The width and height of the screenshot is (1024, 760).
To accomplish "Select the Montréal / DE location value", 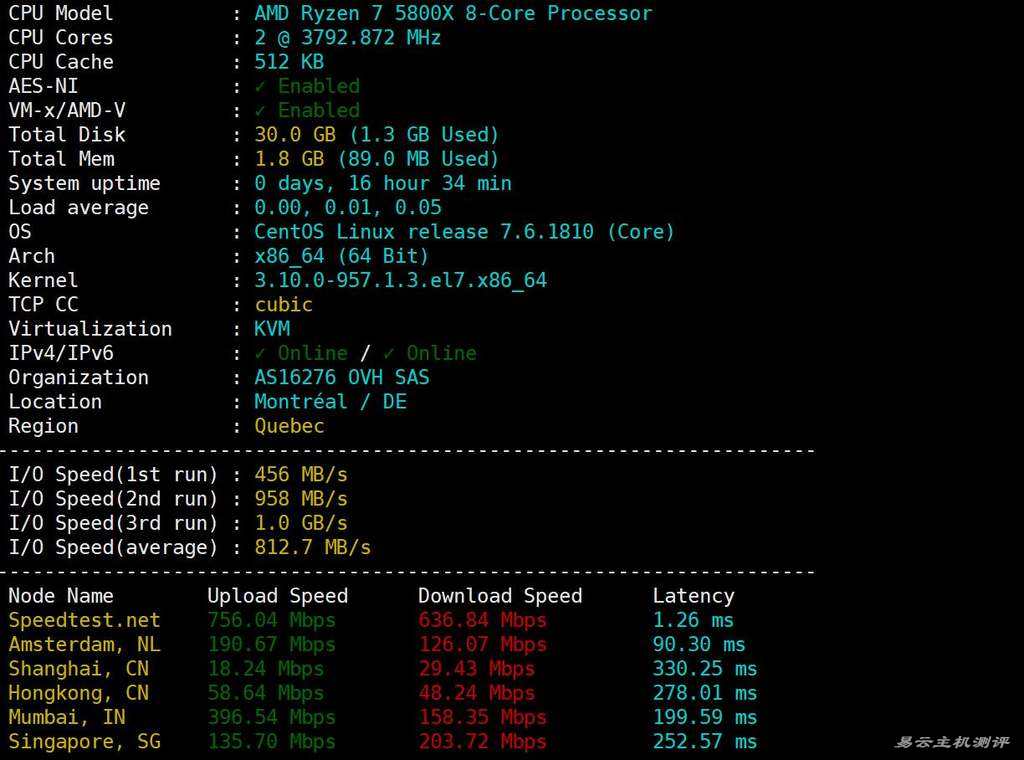I will click(x=330, y=401).
